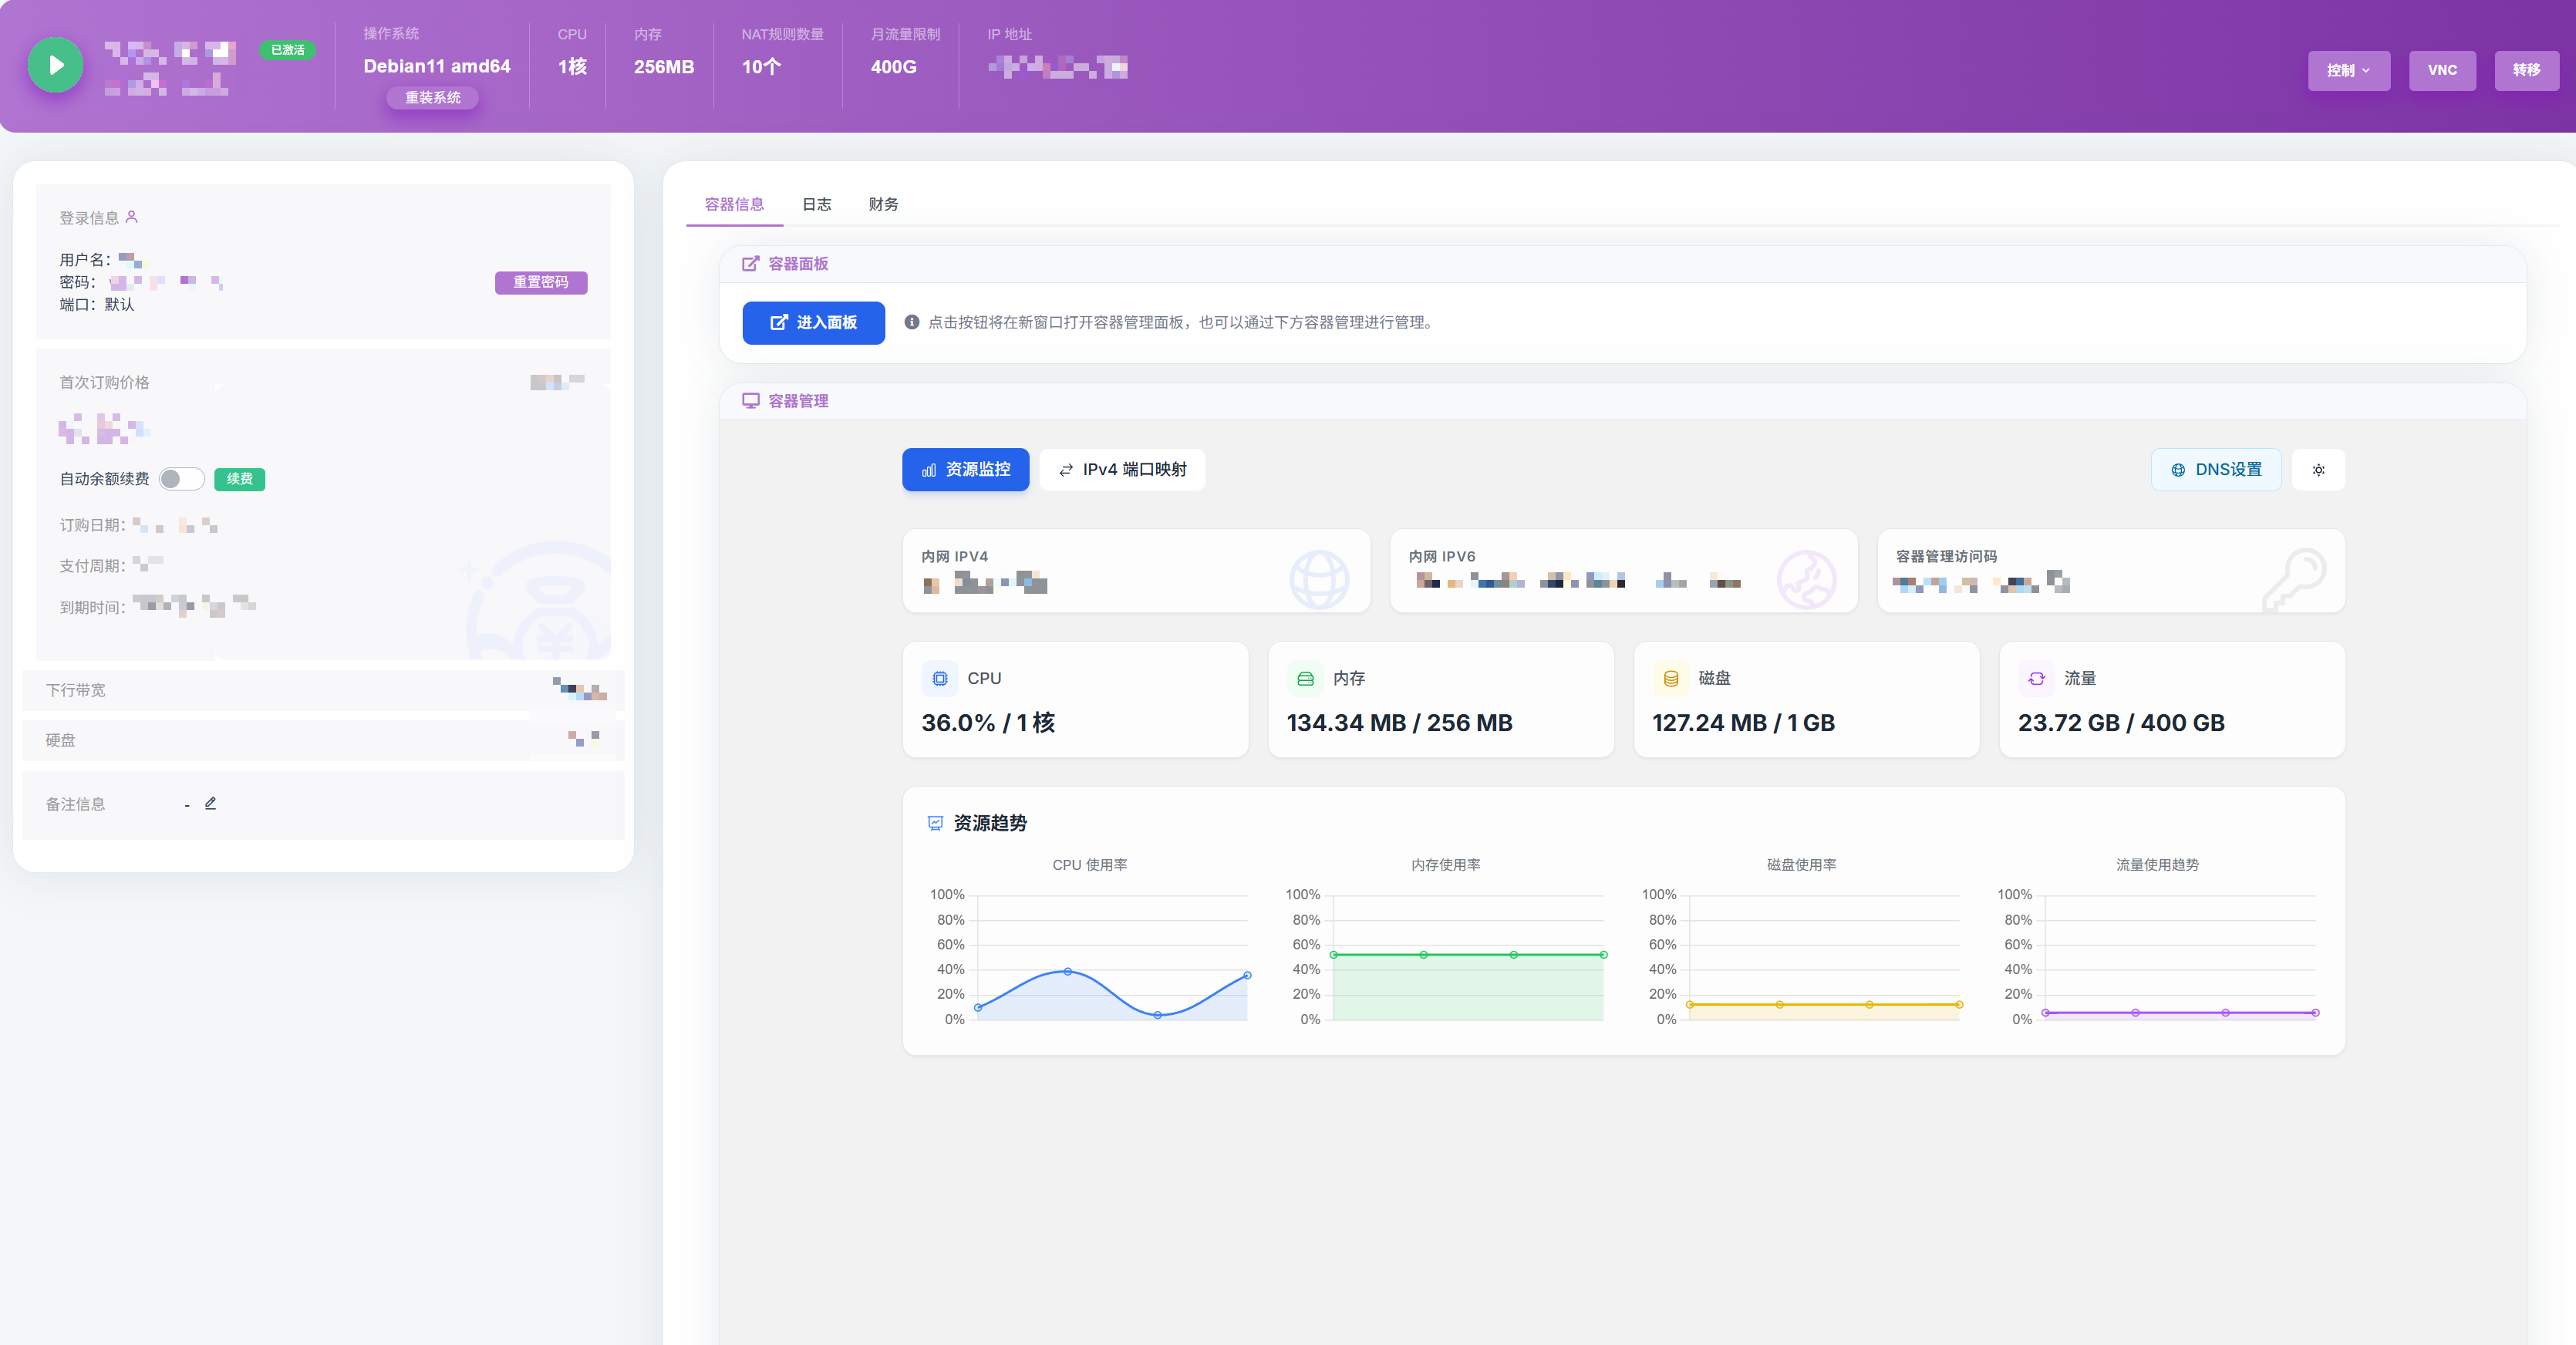2576x1345 pixels.
Task: Switch to IPv4 端口映射 tab
Action: [x=1122, y=470]
